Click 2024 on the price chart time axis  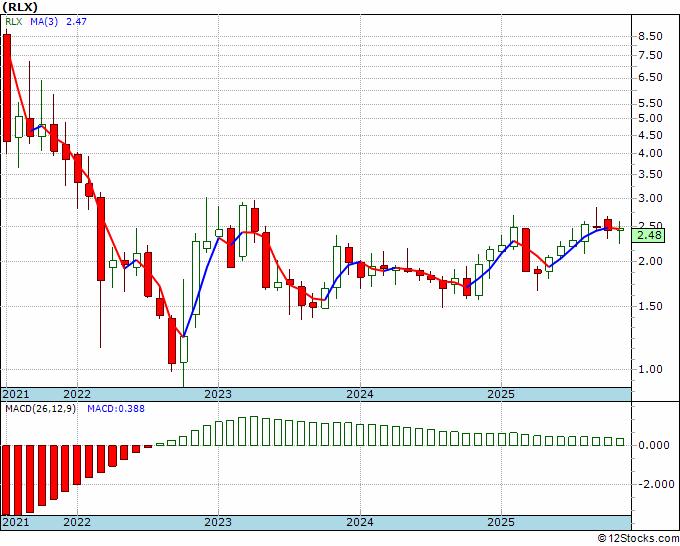pos(360,394)
